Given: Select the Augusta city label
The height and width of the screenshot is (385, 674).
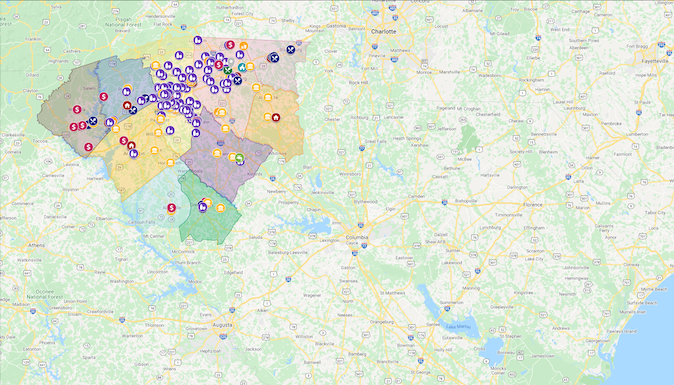Looking at the screenshot, I should click(x=222, y=325).
